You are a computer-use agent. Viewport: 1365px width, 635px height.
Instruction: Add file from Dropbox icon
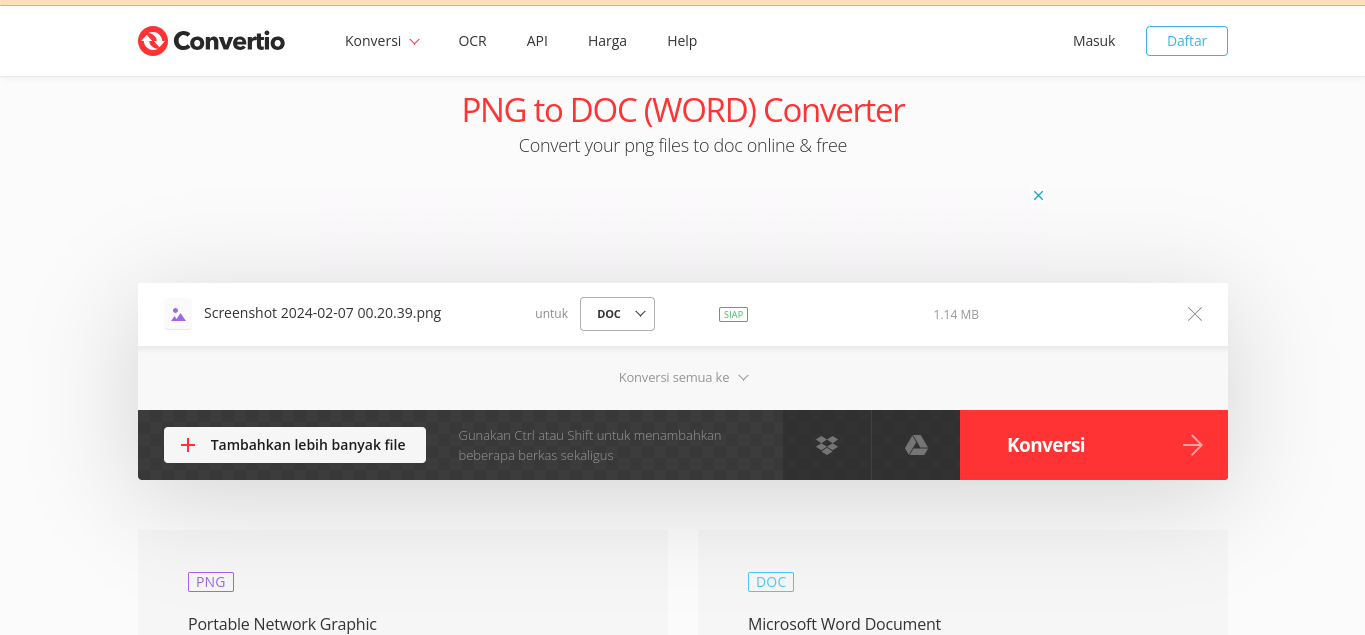coord(827,445)
